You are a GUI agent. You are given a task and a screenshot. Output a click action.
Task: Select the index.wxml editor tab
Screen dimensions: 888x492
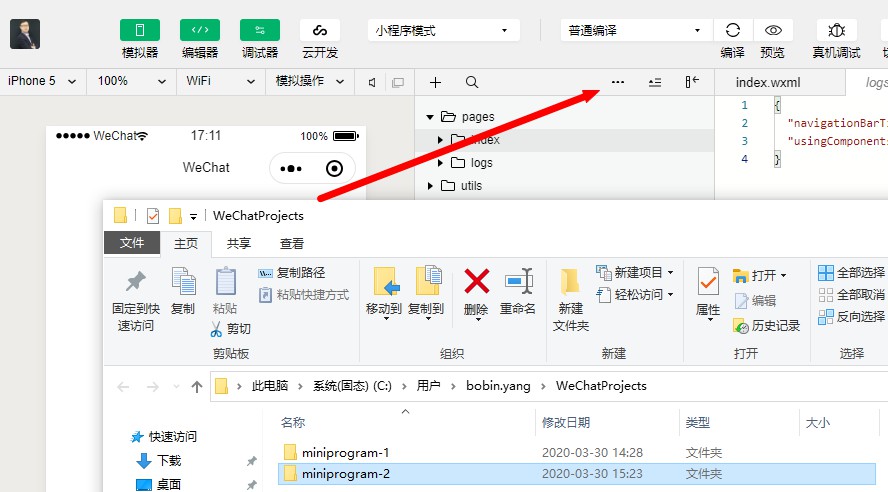point(767,82)
